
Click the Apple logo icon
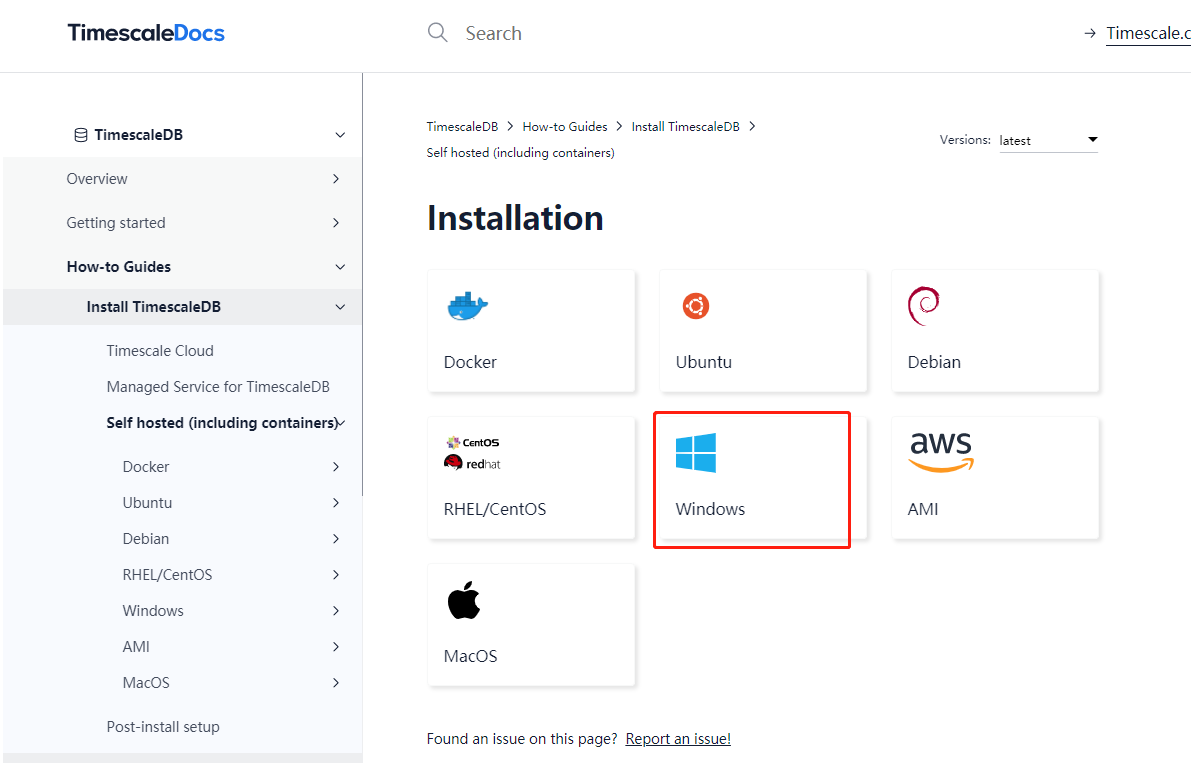pyautogui.click(x=464, y=600)
